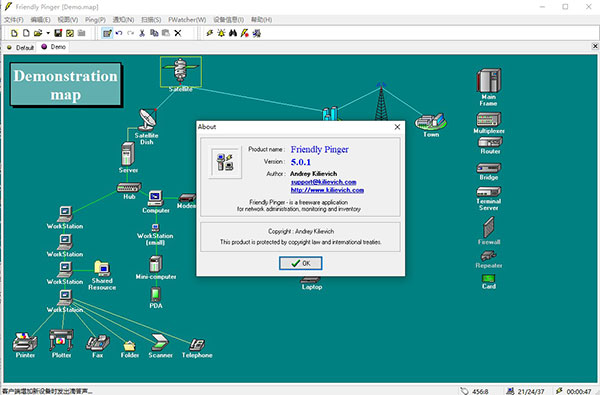Click the yellow alarm bell icon
This screenshot has height=395, width=600.
pyautogui.click(x=221, y=33)
